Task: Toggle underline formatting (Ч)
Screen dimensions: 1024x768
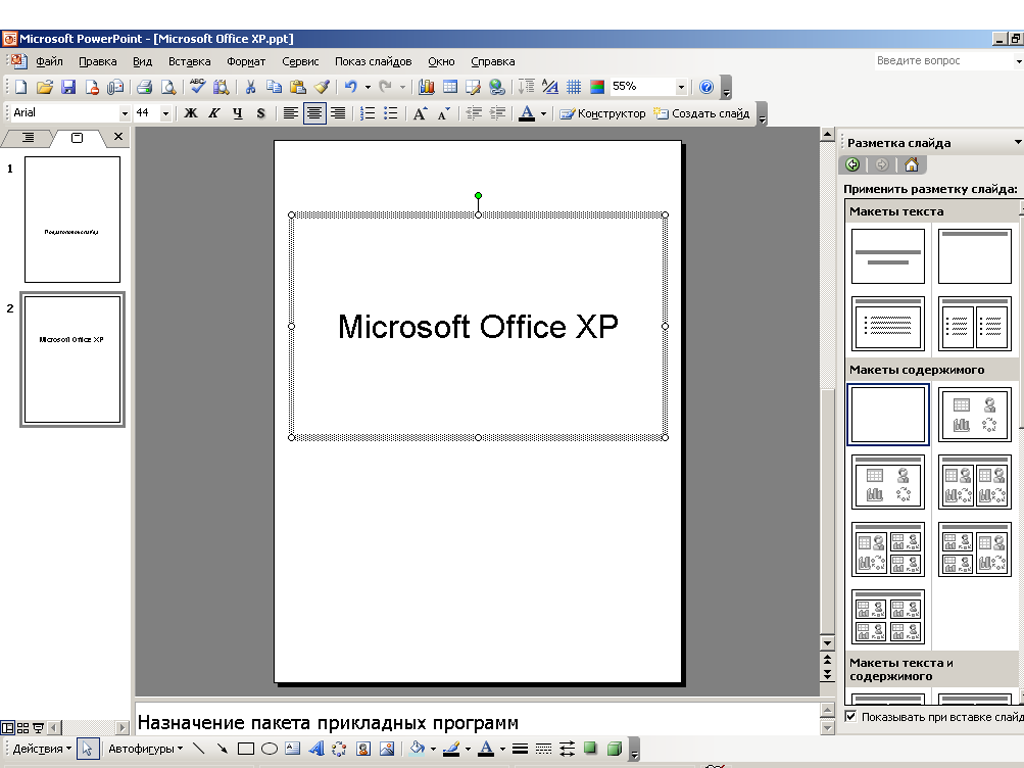Action: pos(237,114)
